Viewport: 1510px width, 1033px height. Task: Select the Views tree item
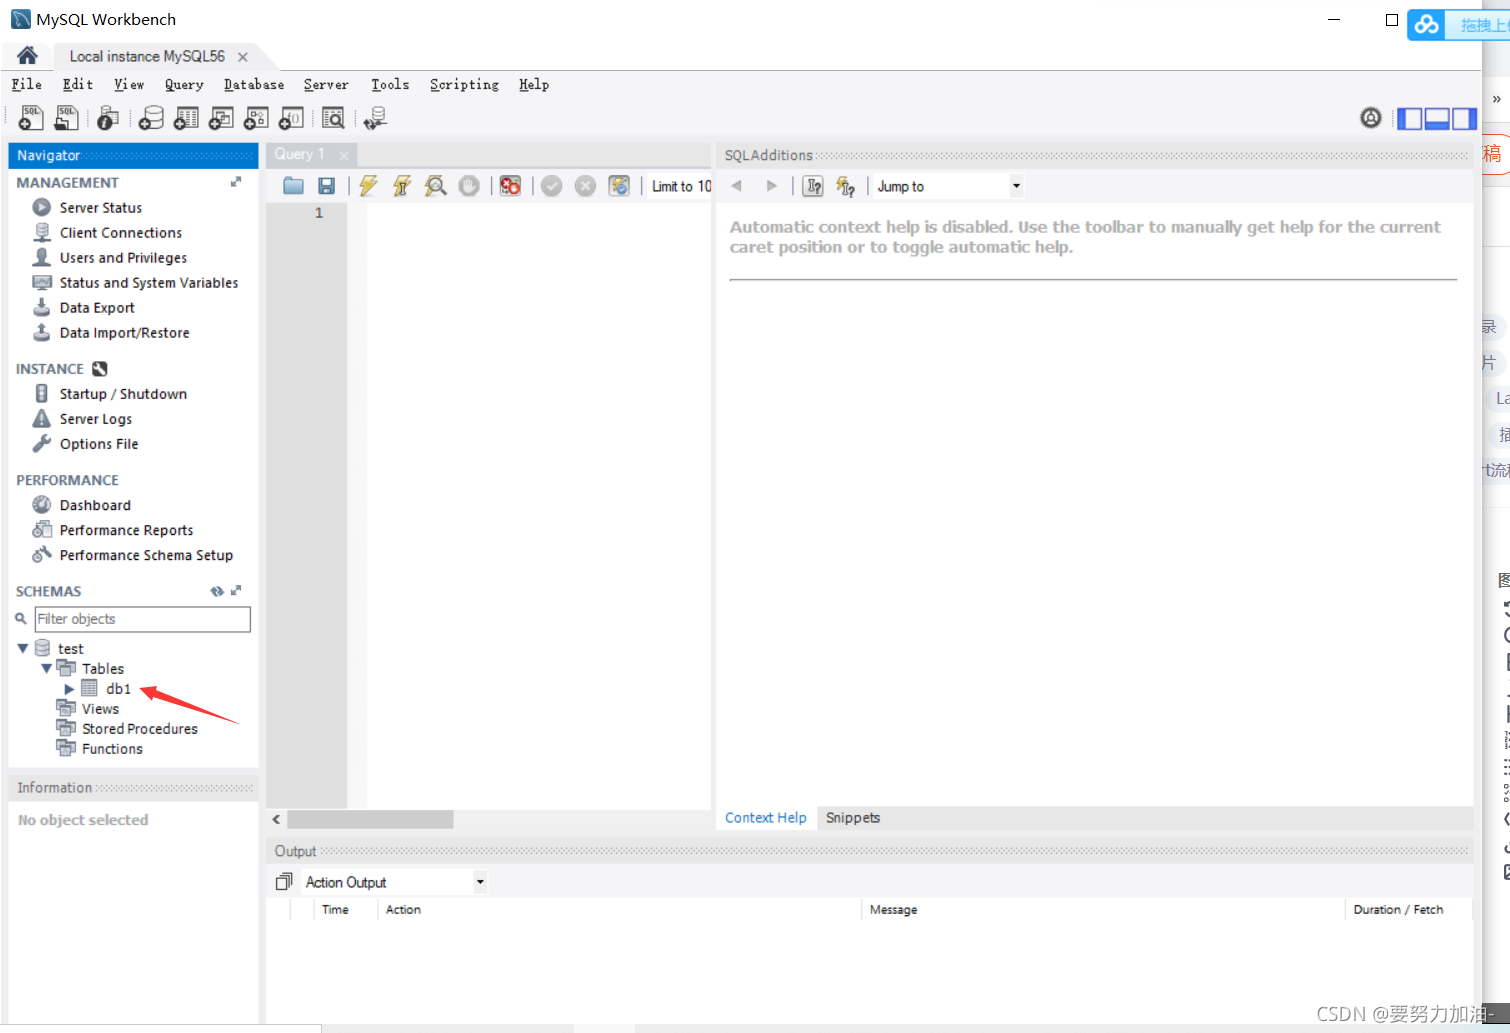[x=100, y=709]
